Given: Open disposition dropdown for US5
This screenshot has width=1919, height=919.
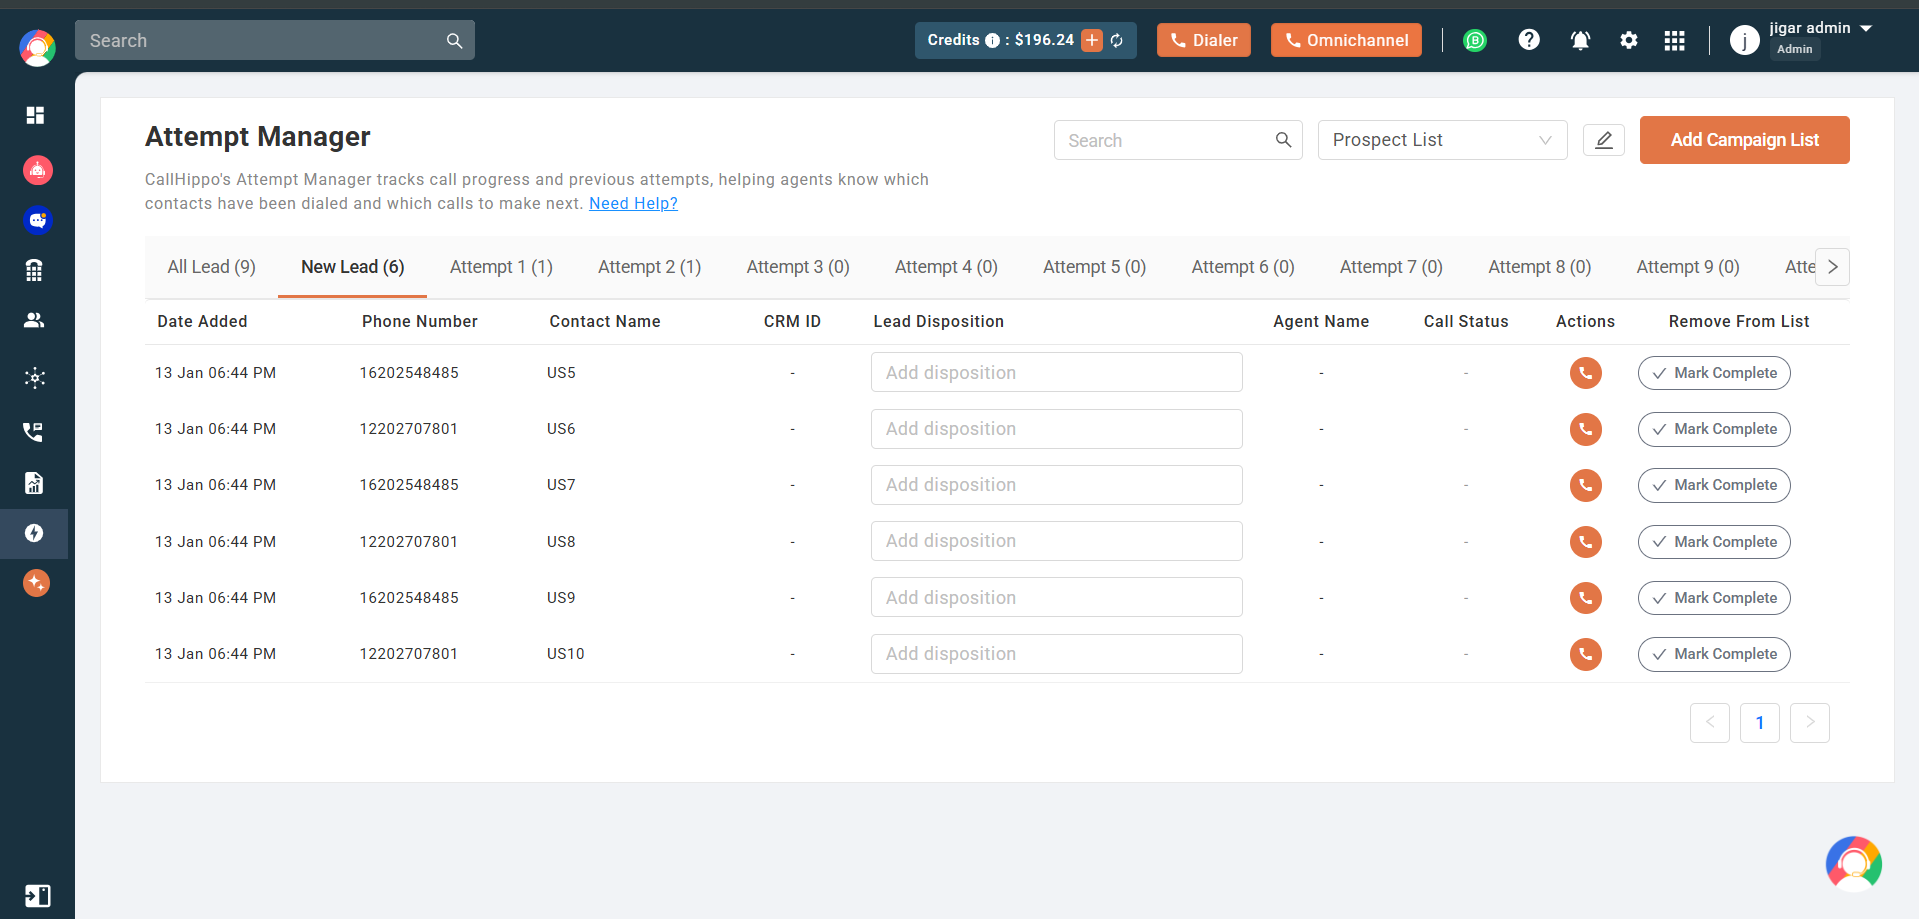Looking at the screenshot, I should tap(1056, 372).
